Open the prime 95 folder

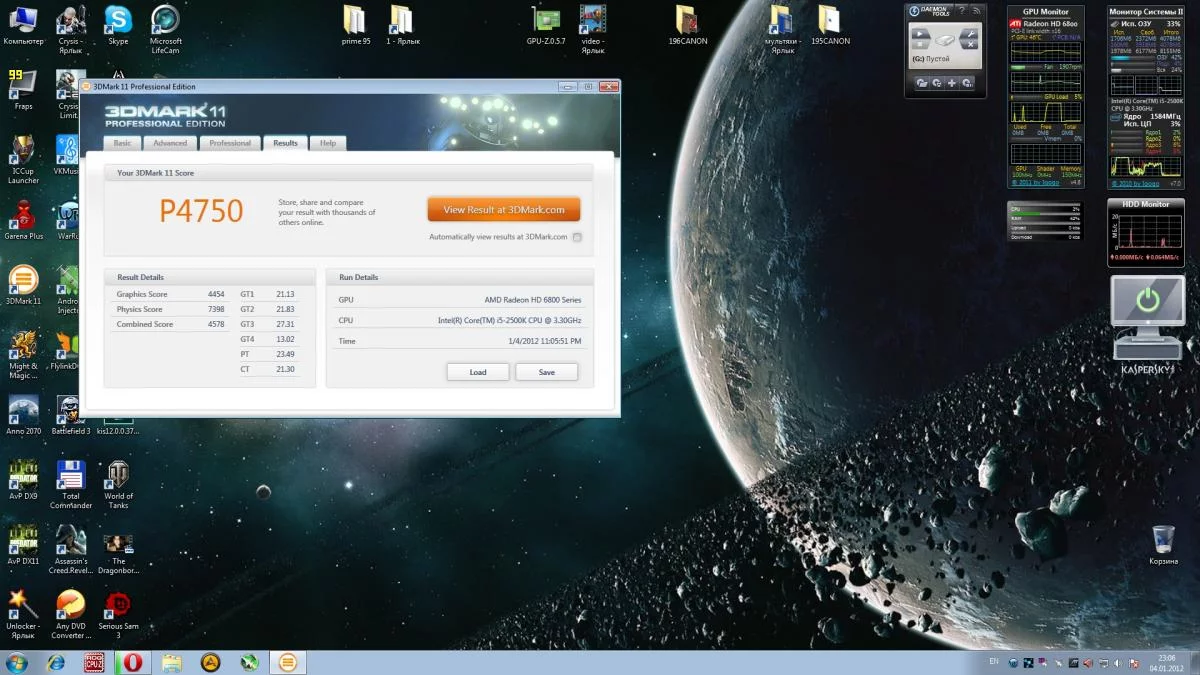pyautogui.click(x=356, y=20)
